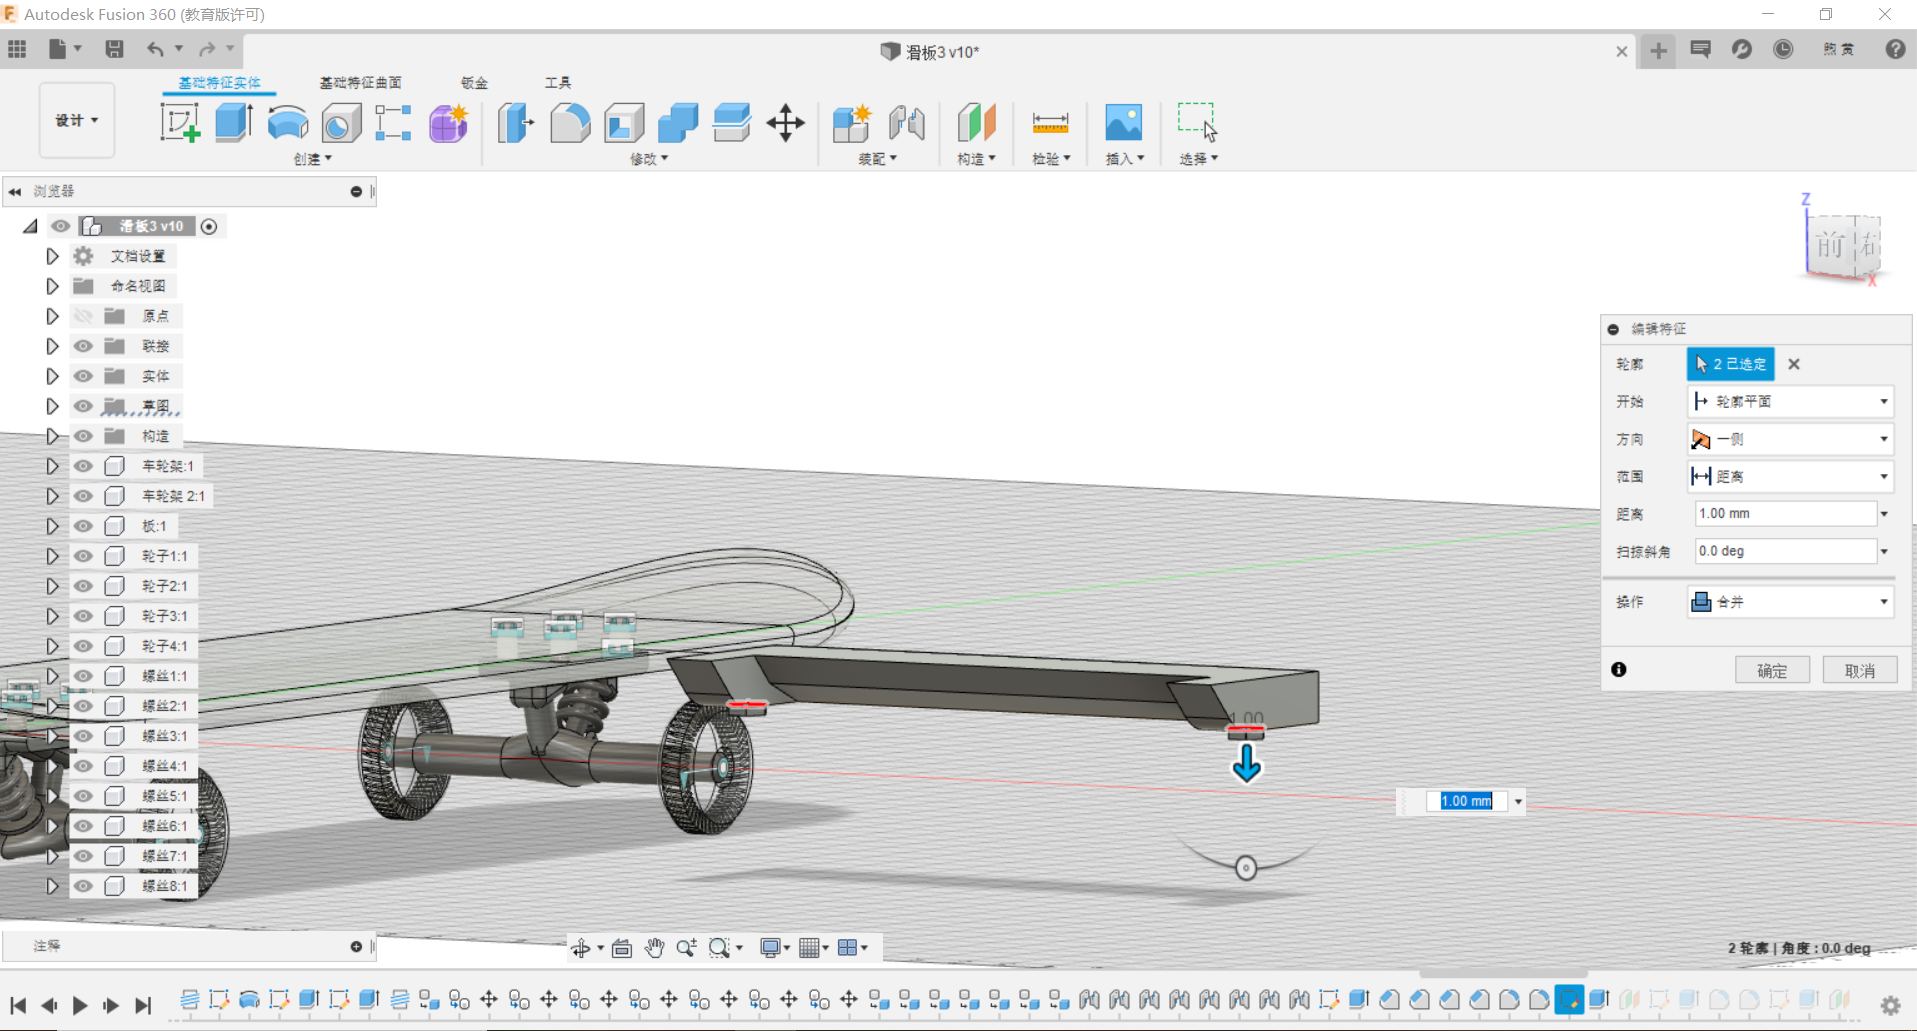Click the Joint tool icon
1917x1031 pixels.
(x=906, y=123)
